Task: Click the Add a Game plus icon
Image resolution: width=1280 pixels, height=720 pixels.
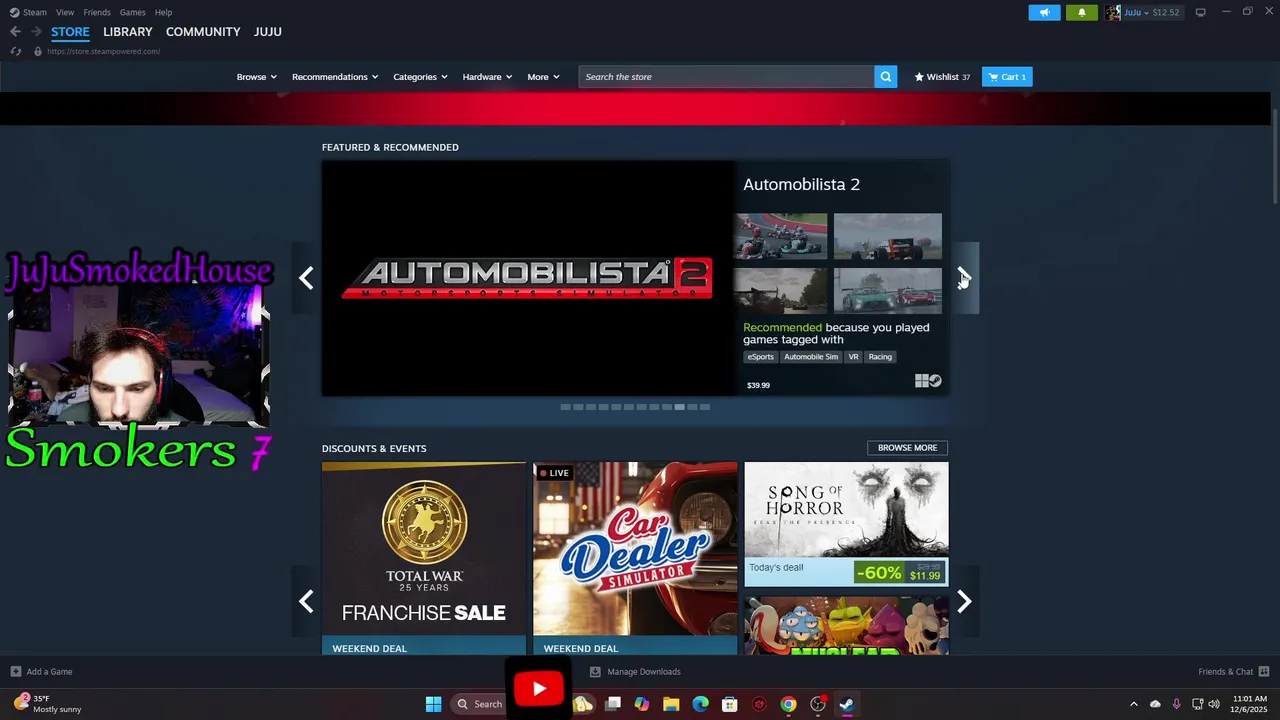Action: coord(16,672)
